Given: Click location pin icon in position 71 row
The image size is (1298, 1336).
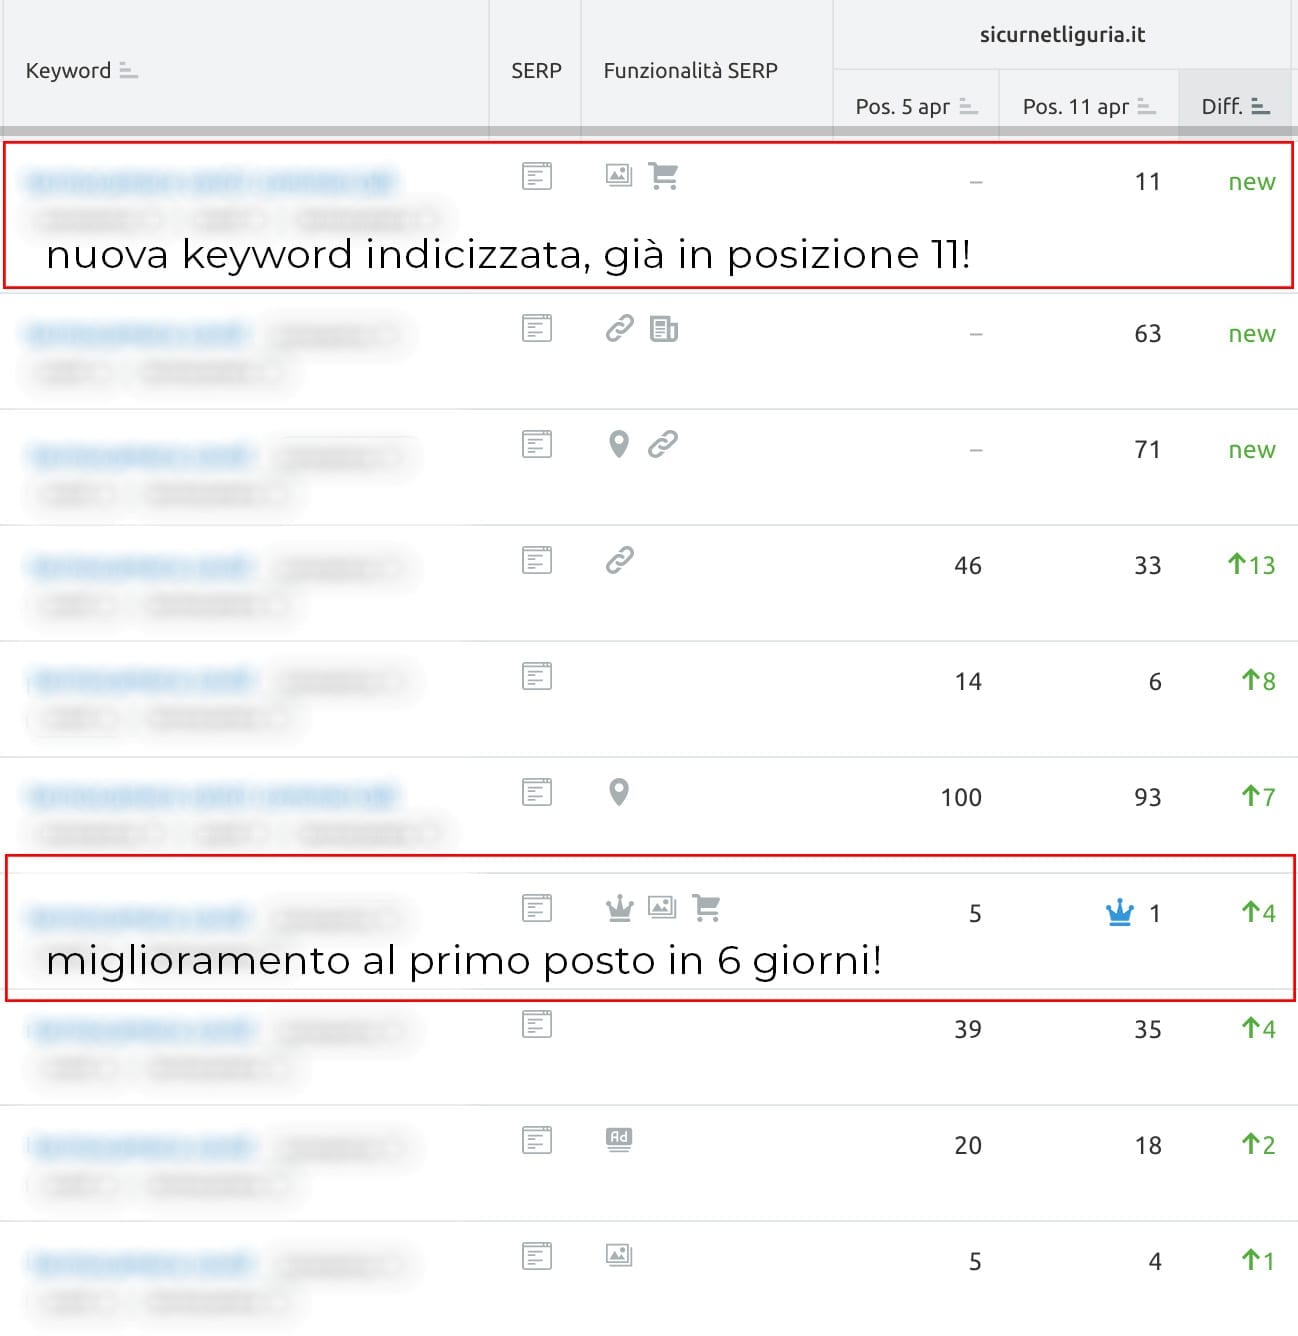Looking at the screenshot, I should (619, 444).
